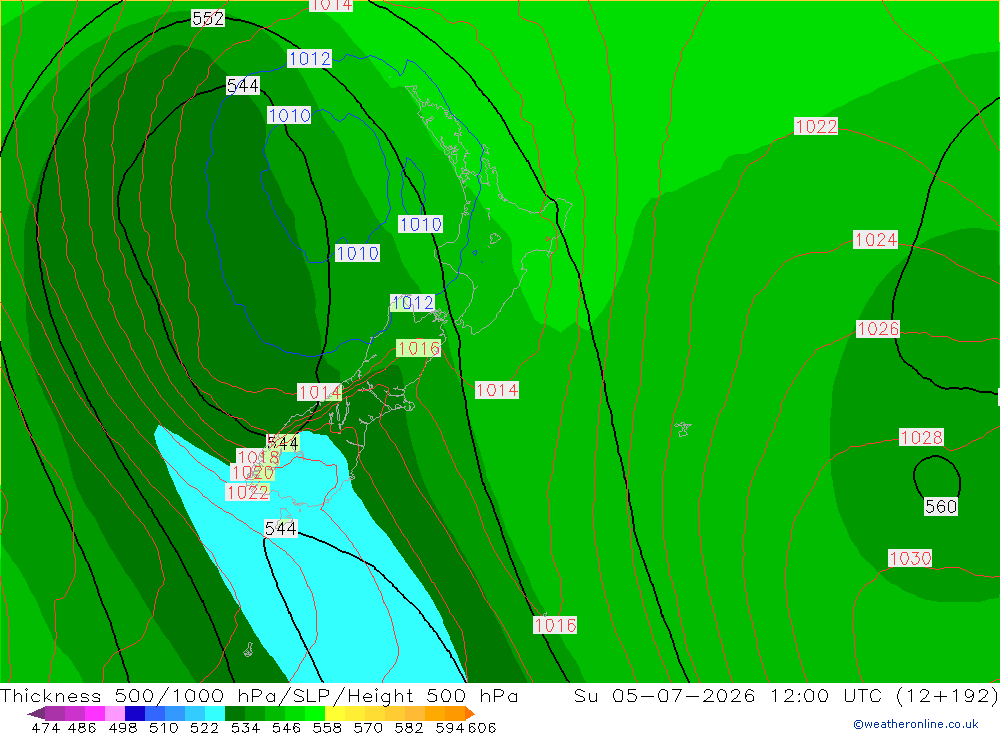Click the orange arrow tip ending the legend
This screenshot has width=1000, height=733.
click(x=470, y=713)
